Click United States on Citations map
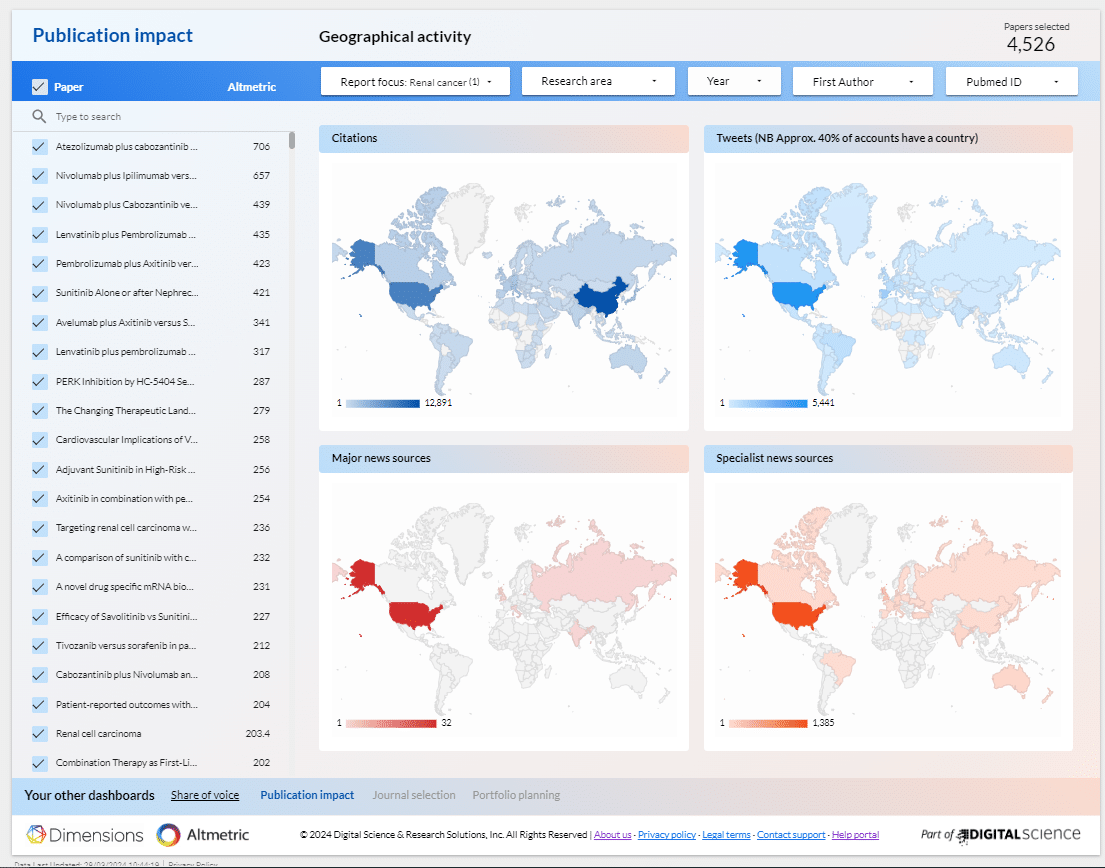The image size is (1105, 868). click(414, 294)
